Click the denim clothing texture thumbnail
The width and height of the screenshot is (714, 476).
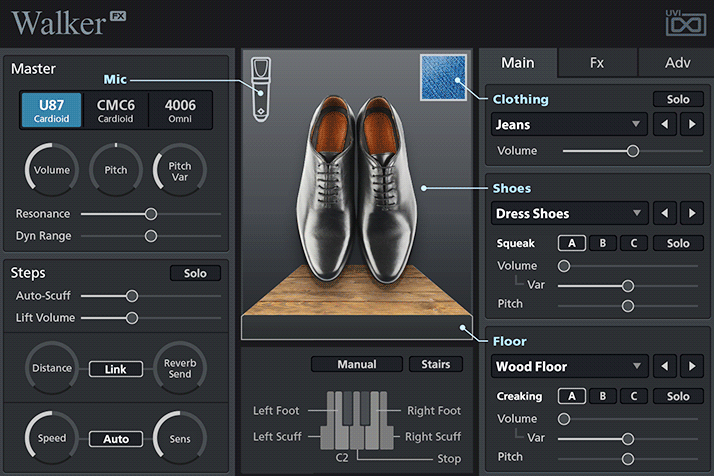[x=443, y=78]
